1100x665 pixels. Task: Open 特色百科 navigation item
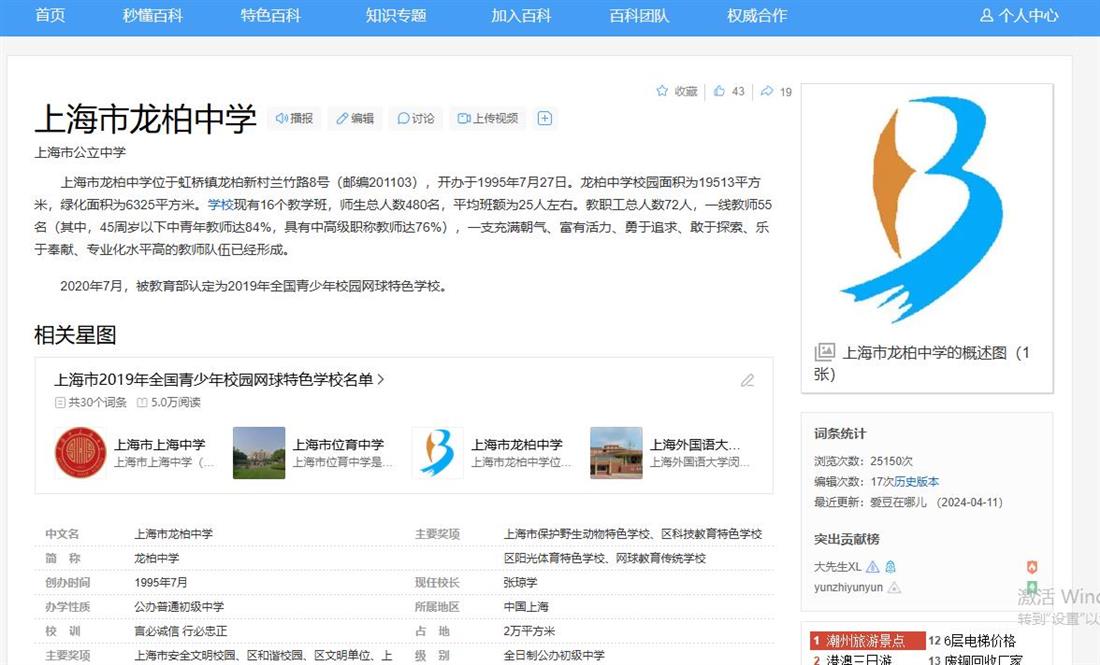270,15
